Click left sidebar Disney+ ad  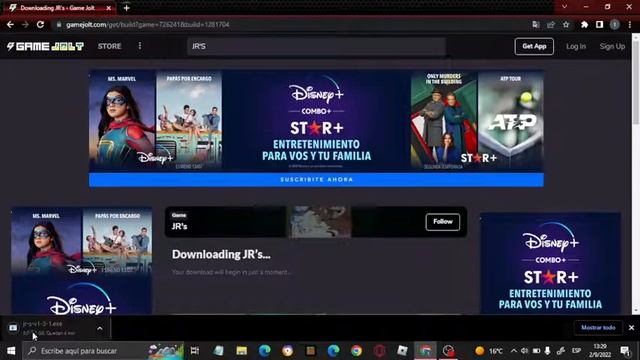pyautogui.click(x=82, y=260)
